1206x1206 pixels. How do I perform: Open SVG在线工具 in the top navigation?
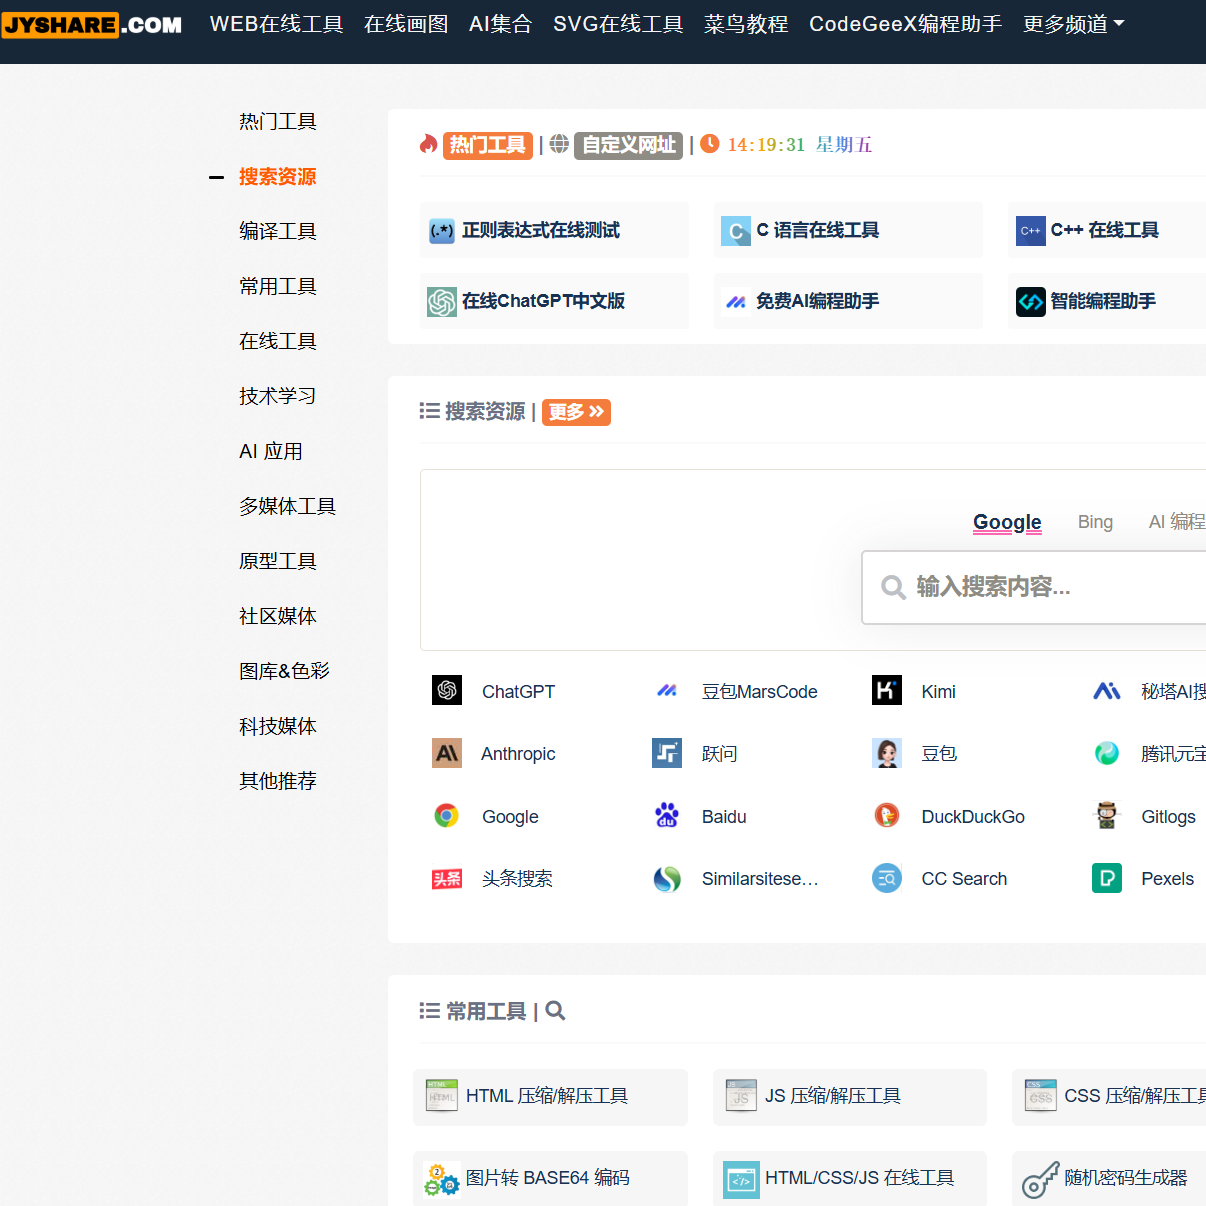618,24
